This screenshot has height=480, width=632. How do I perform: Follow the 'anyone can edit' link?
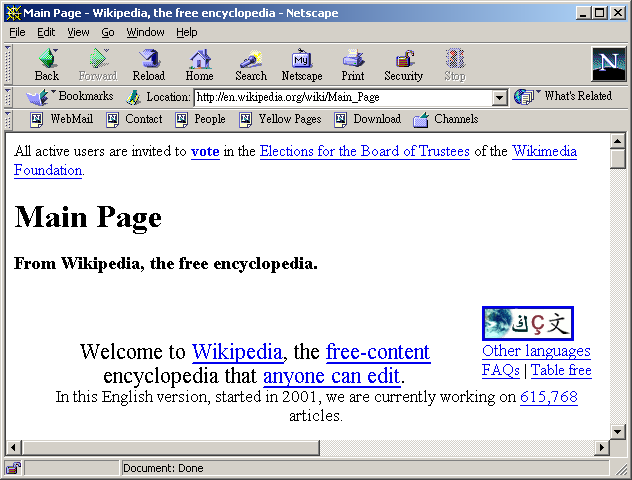[x=331, y=376]
